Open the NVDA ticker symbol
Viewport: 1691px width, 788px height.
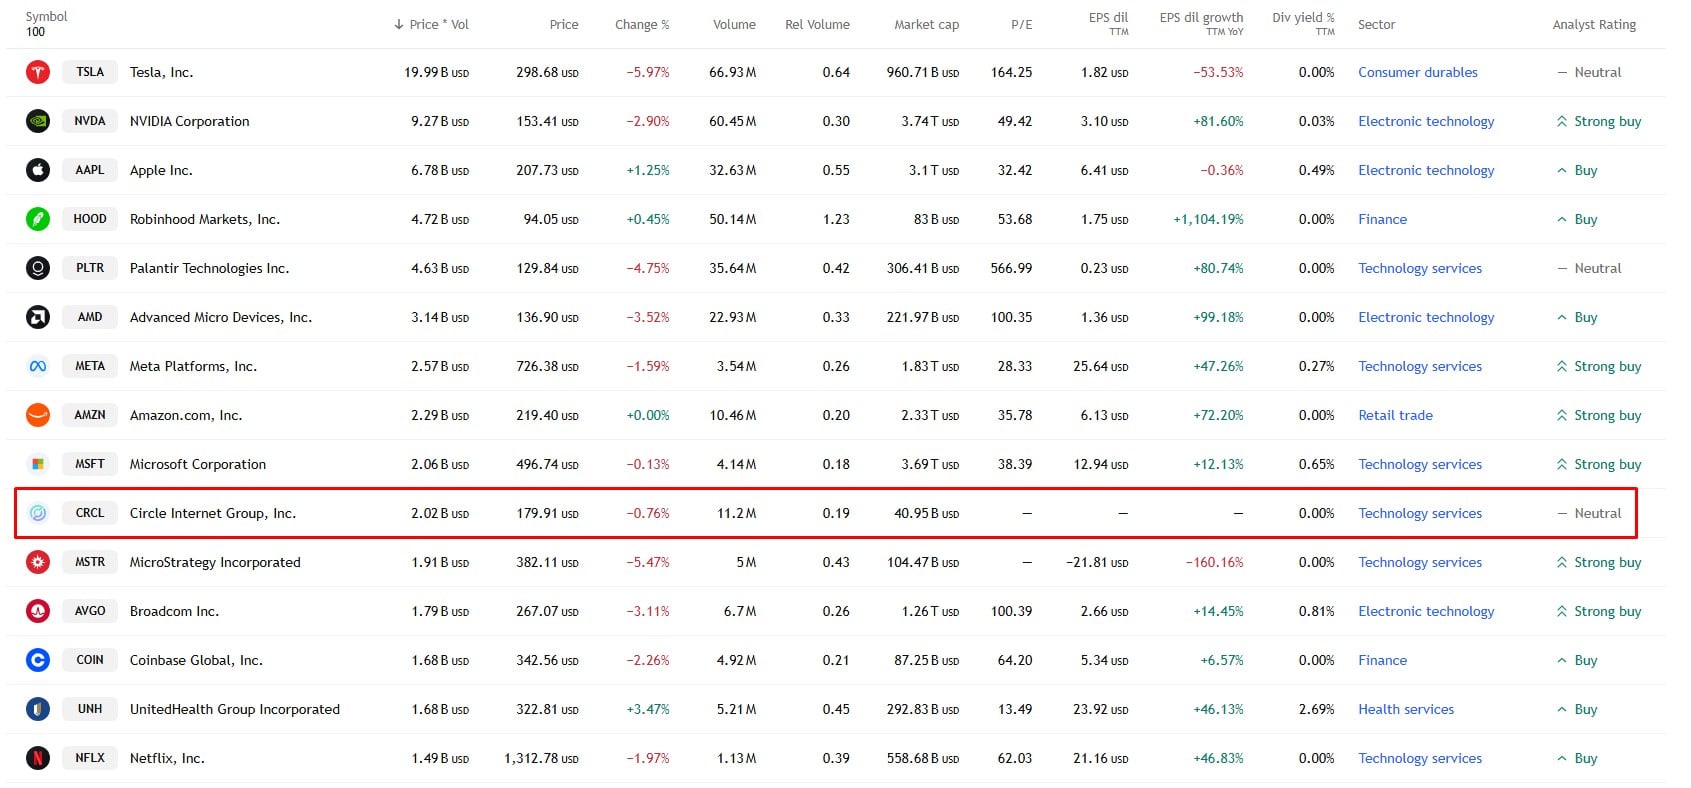90,121
